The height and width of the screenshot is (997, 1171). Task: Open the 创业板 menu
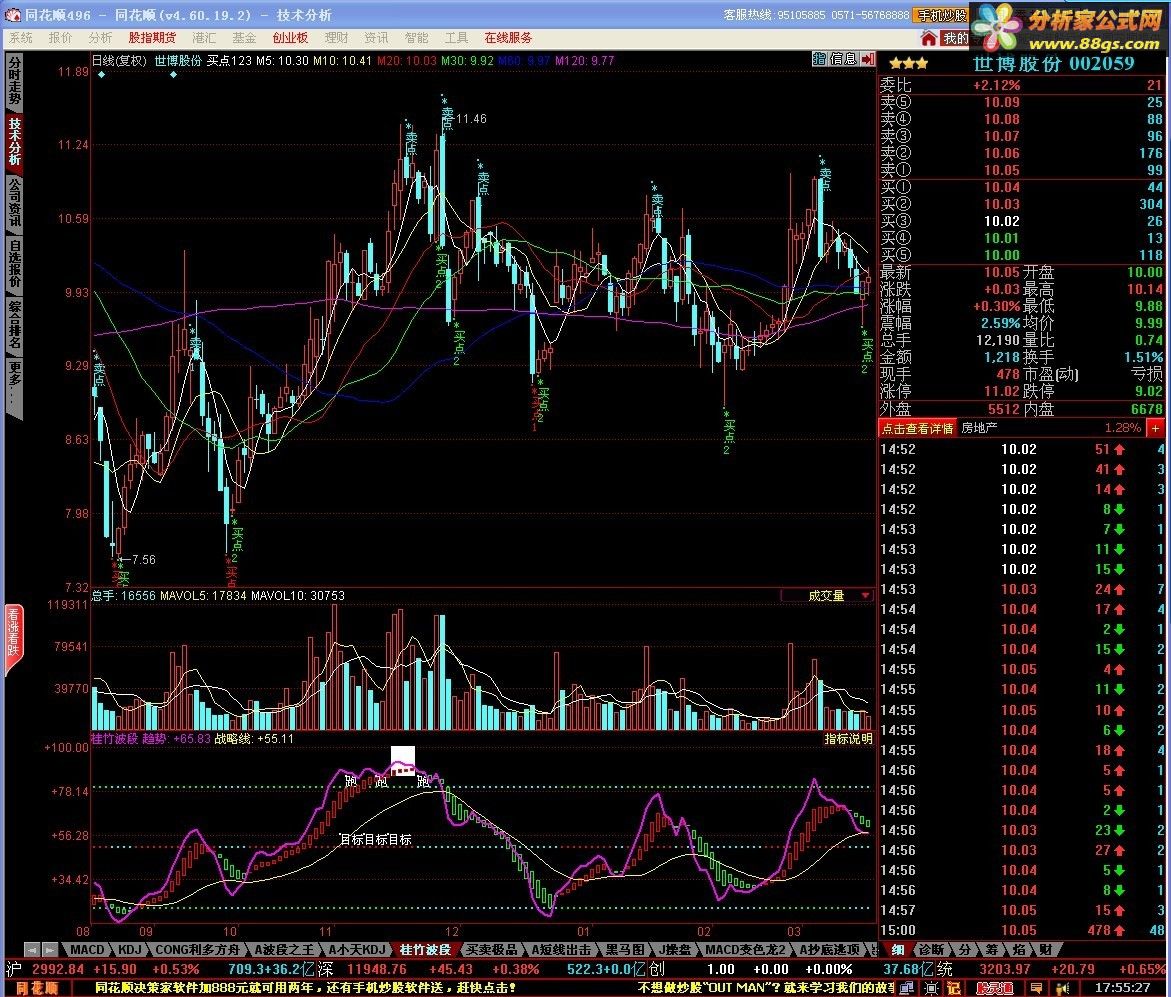(291, 37)
